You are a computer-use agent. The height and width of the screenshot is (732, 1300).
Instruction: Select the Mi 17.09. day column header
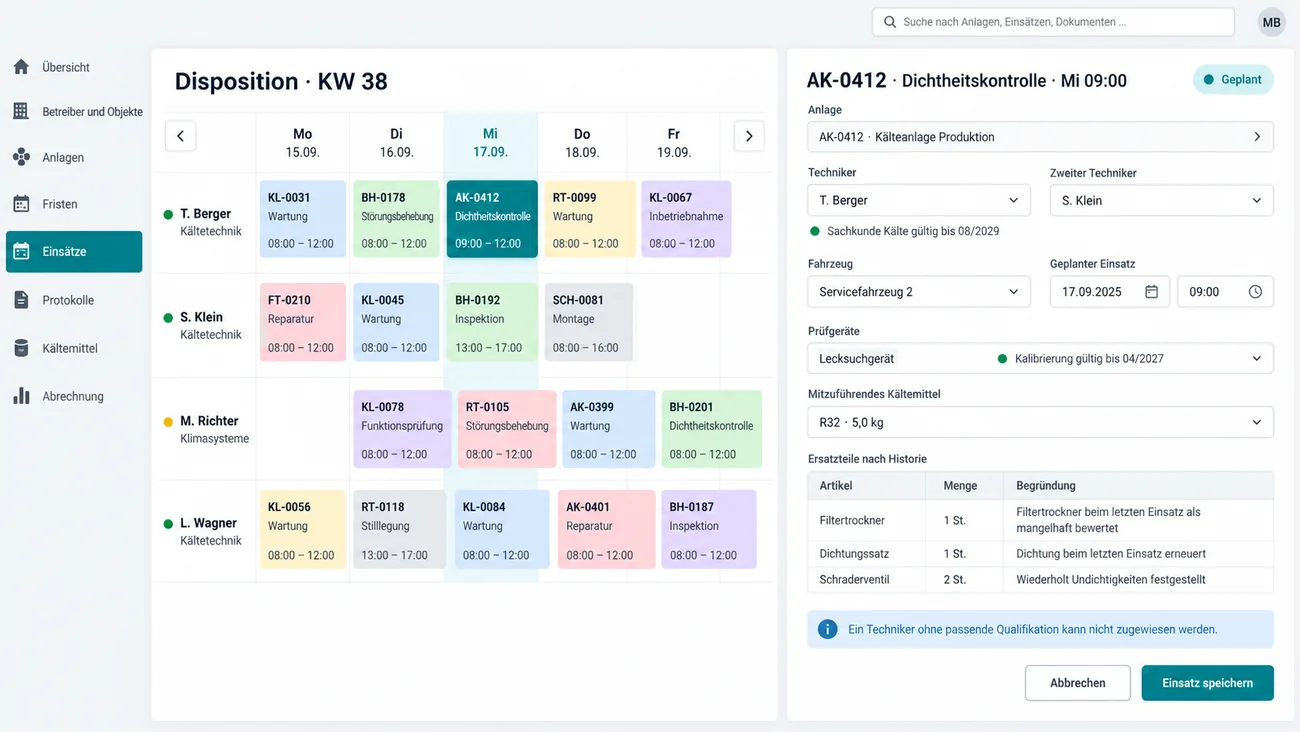(490, 143)
